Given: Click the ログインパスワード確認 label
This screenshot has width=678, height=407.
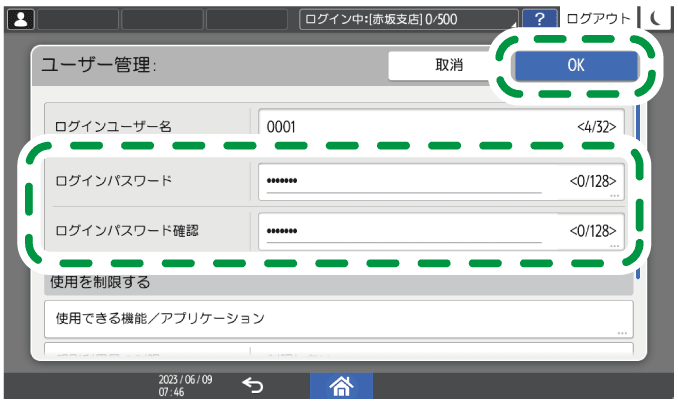Looking at the screenshot, I should tap(127, 231).
